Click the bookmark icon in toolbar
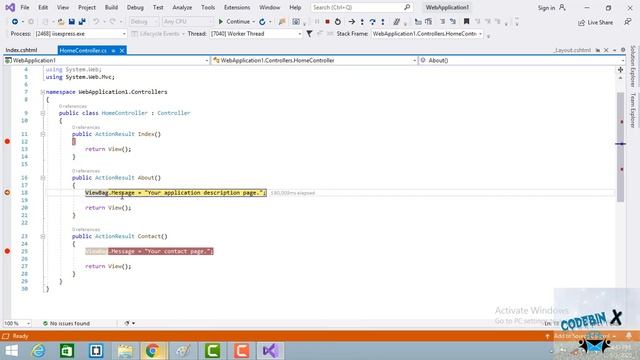Image resolution: width=640 pixels, height=360 pixels. (x=467, y=22)
